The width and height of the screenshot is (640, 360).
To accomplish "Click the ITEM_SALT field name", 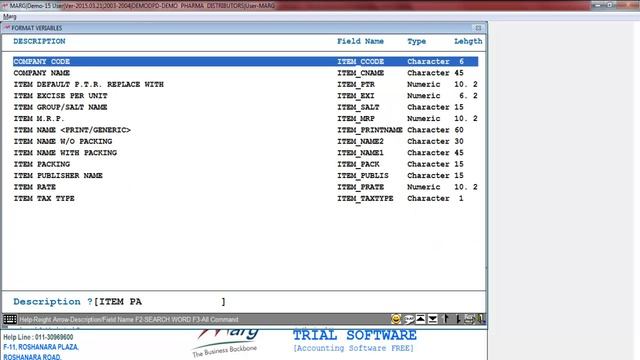I will pyautogui.click(x=358, y=107).
